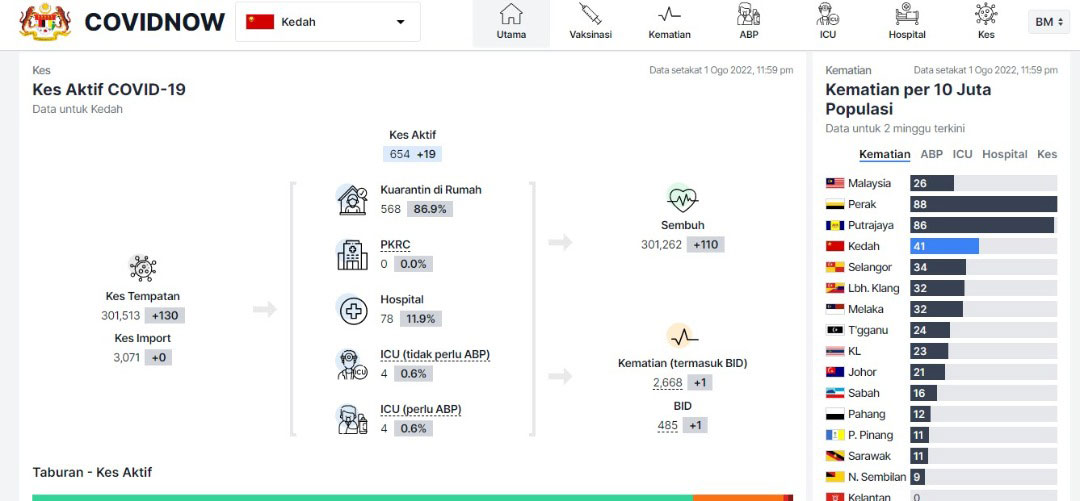Open the Utama home icon tab

511,14
